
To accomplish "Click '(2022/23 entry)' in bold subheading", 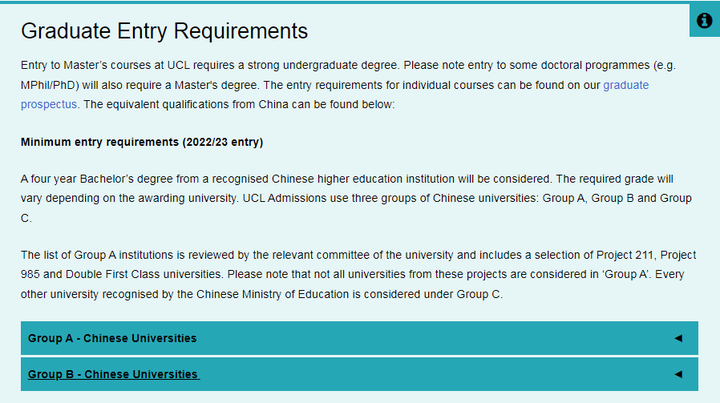I will (223, 142).
